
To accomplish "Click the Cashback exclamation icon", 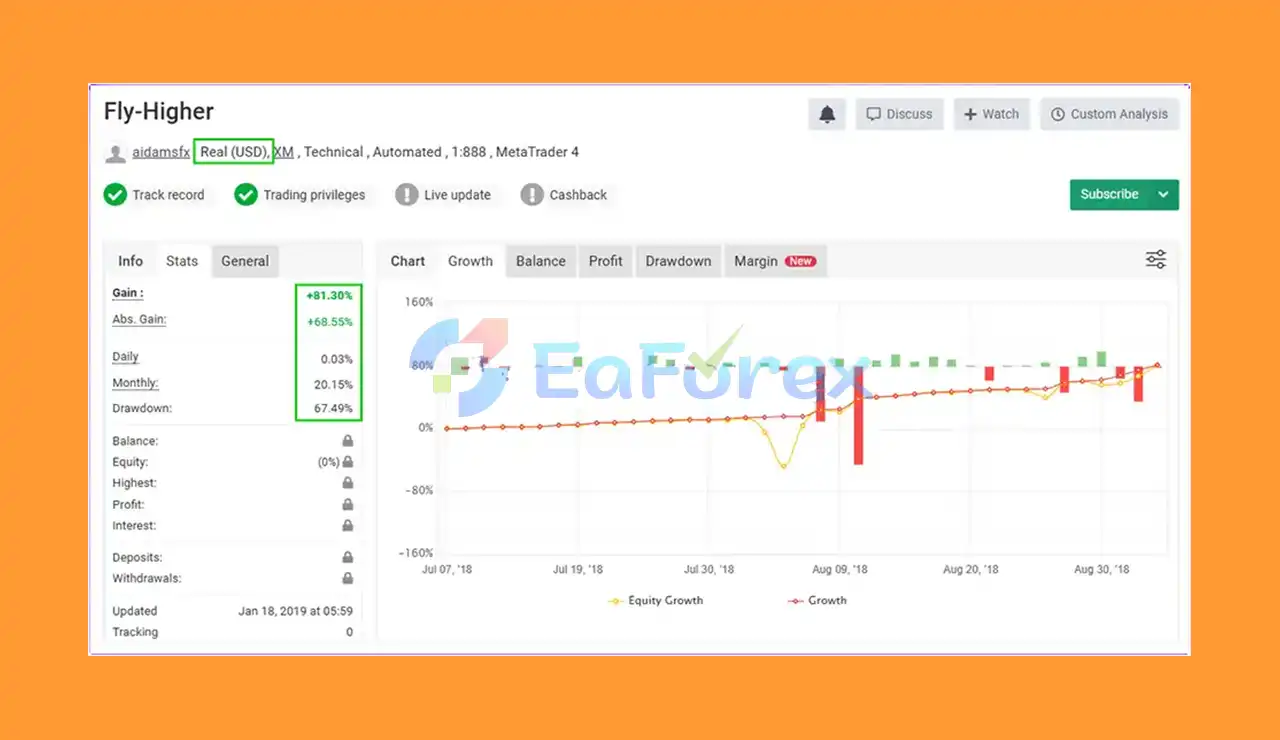I will point(532,194).
